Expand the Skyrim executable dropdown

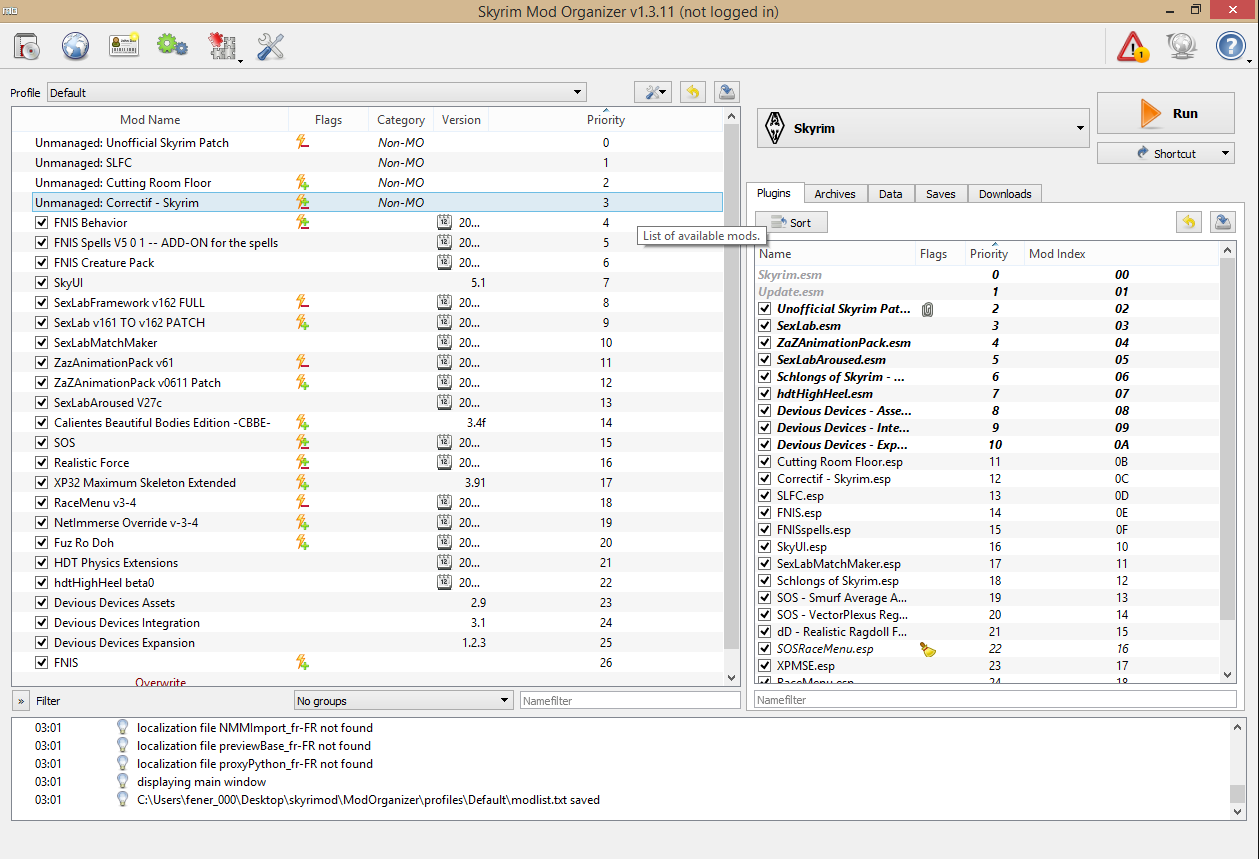pyautogui.click(x=1079, y=128)
